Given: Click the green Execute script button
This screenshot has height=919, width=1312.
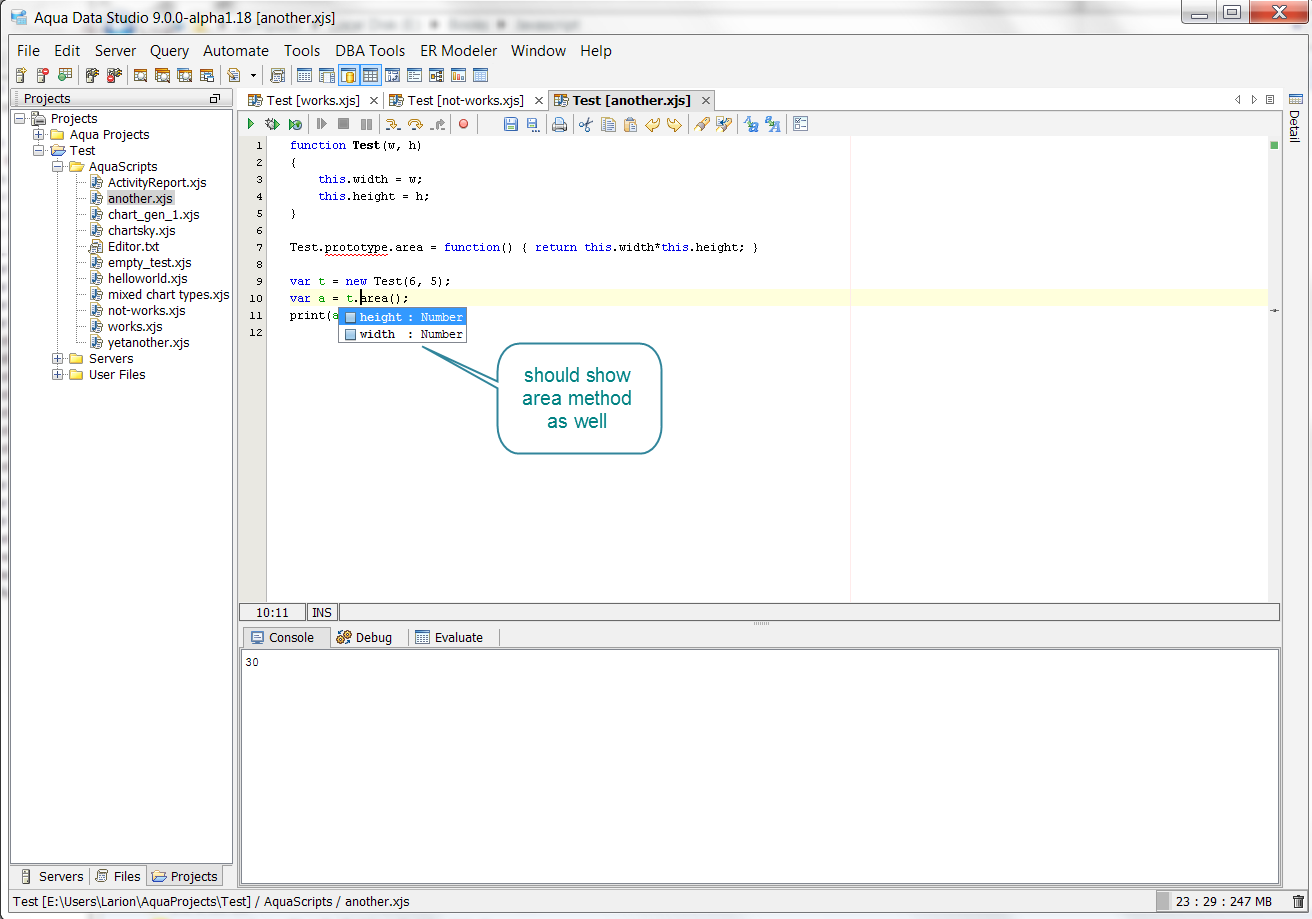Looking at the screenshot, I should pos(251,124).
